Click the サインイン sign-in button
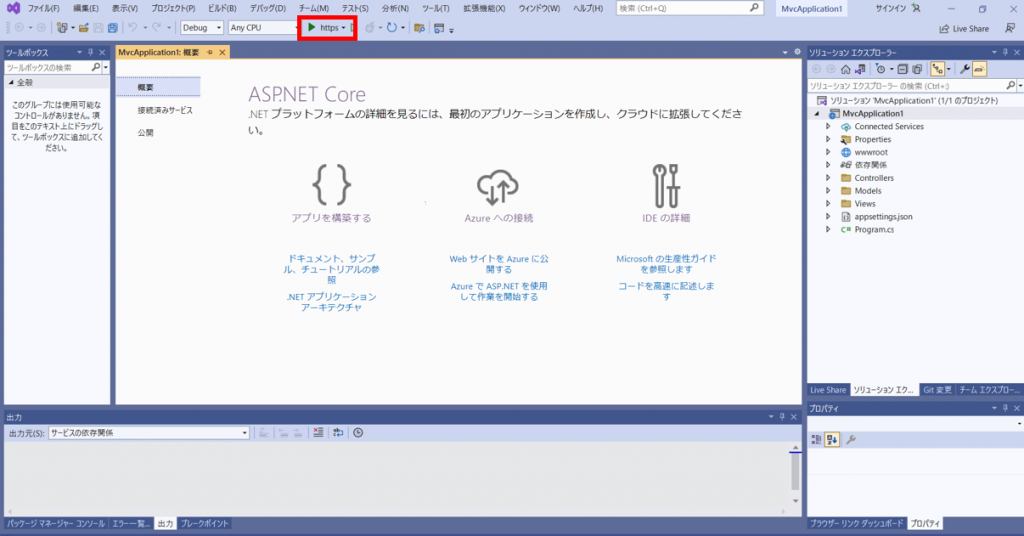This screenshot has width=1024, height=536. [x=898, y=8]
